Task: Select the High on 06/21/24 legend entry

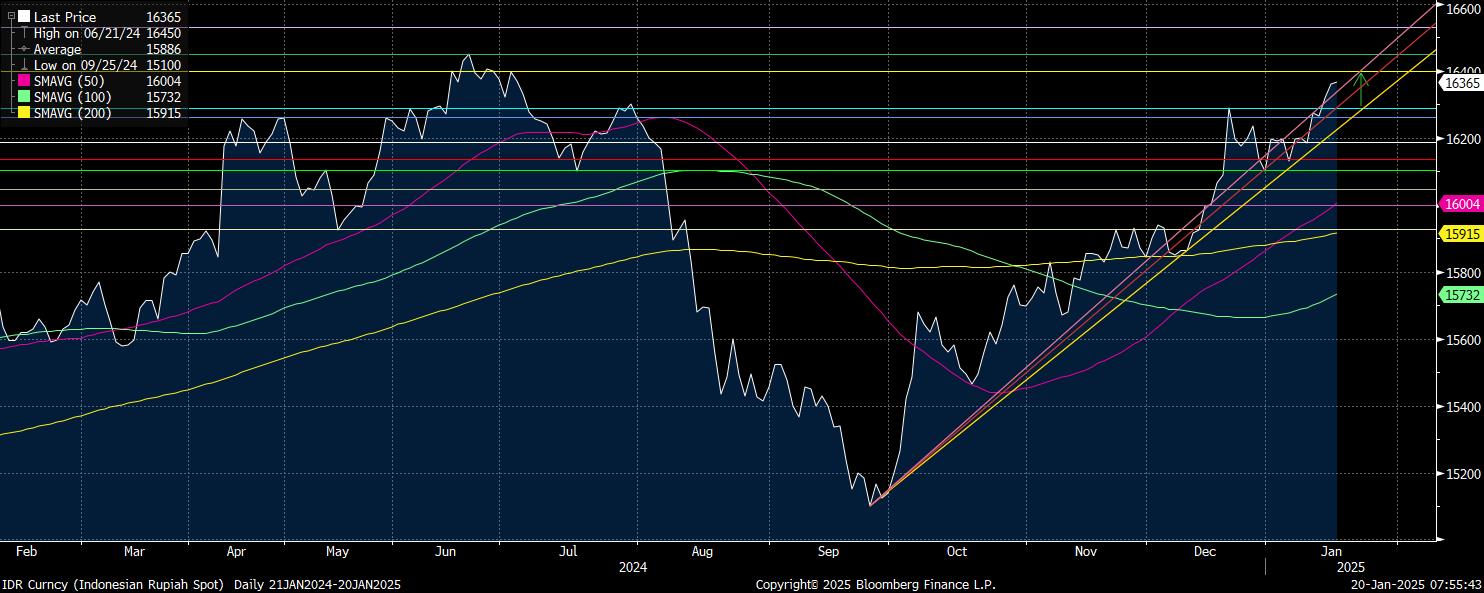Action: (x=87, y=33)
